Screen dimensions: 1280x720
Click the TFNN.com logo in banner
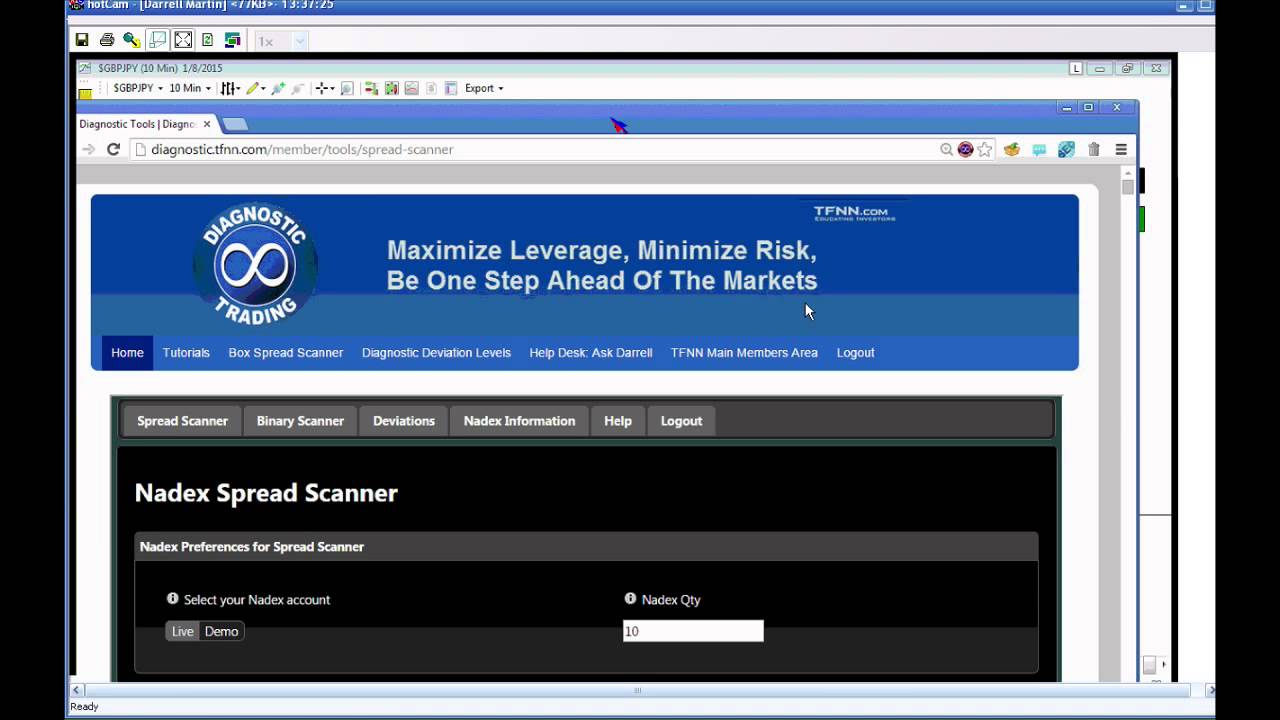click(x=853, y=212)
